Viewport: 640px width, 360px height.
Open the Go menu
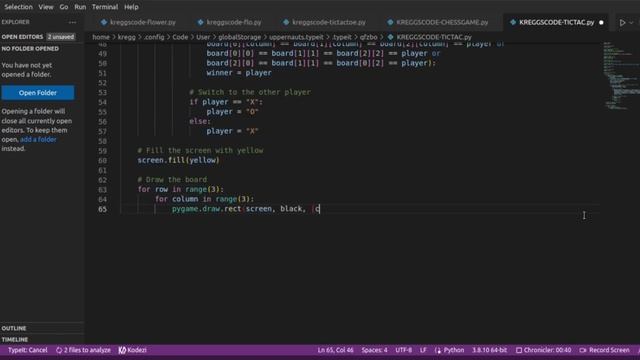pos(64,7)
